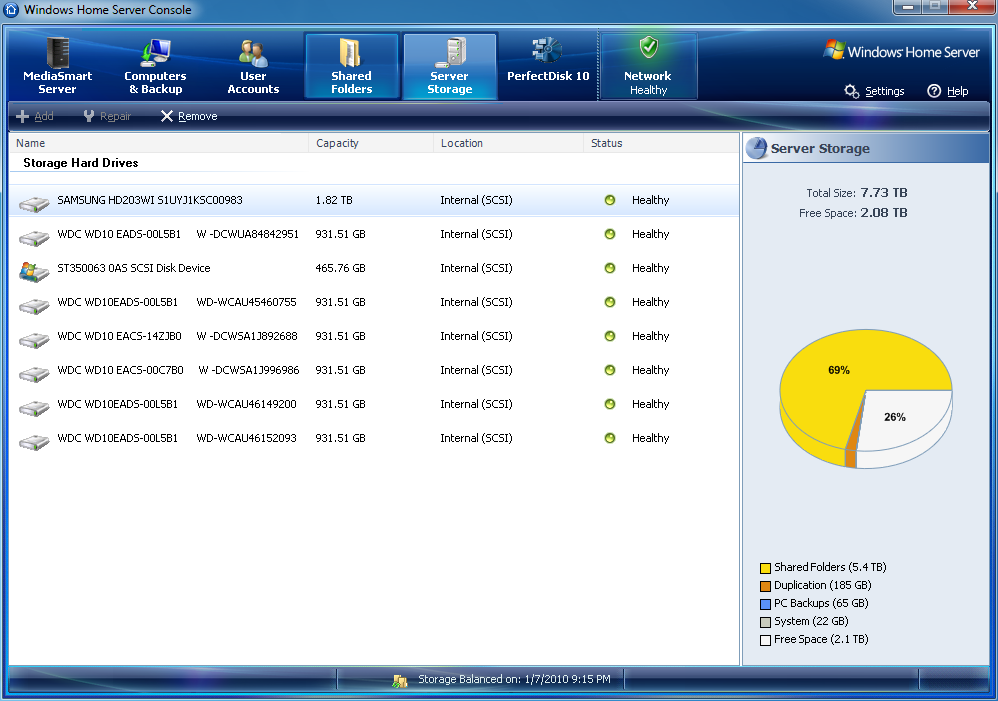The image size is (998, 701).
Task: Select the Storage Hard Drives group heading
Action: 81,163
